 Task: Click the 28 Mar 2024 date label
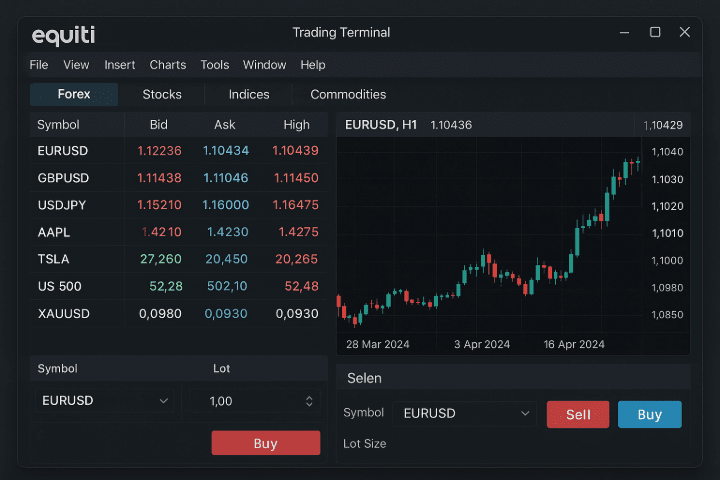pos(377,344)
